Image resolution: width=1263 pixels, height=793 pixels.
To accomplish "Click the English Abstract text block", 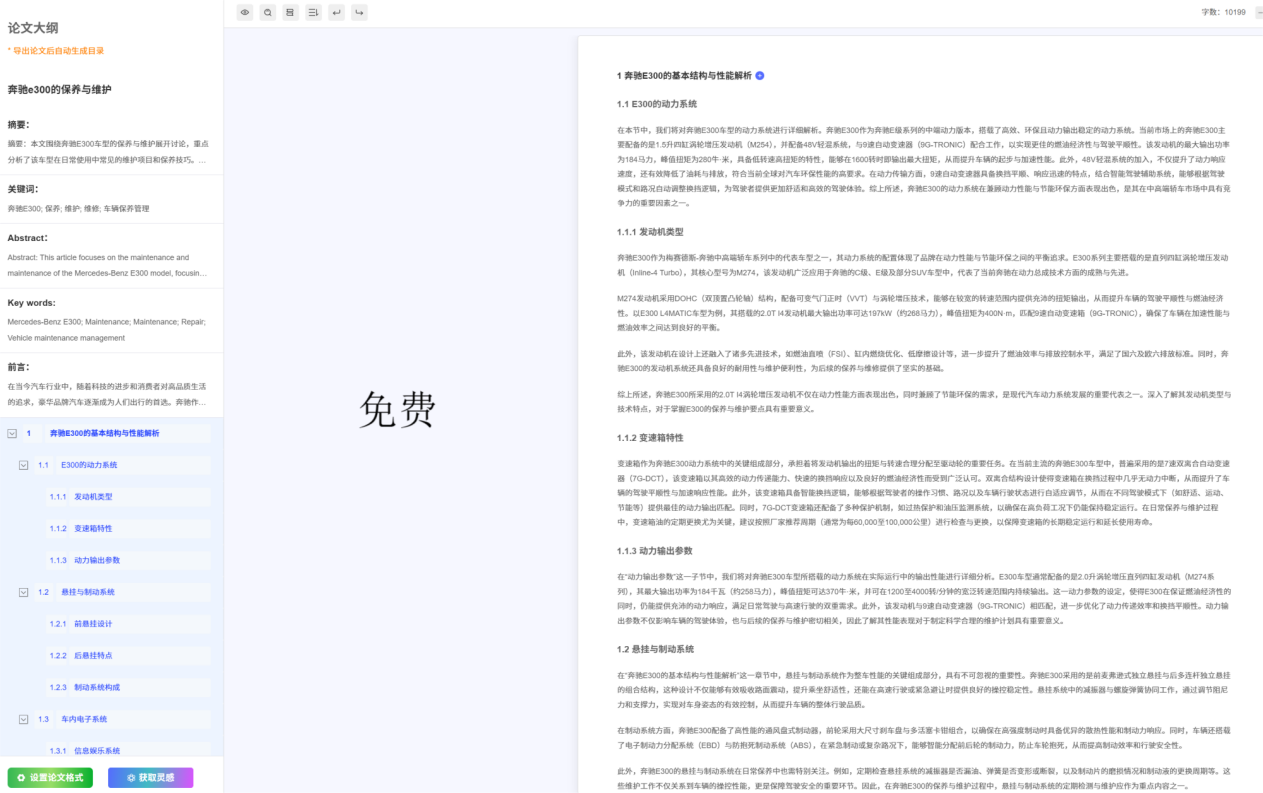I will tap(110, 264).
